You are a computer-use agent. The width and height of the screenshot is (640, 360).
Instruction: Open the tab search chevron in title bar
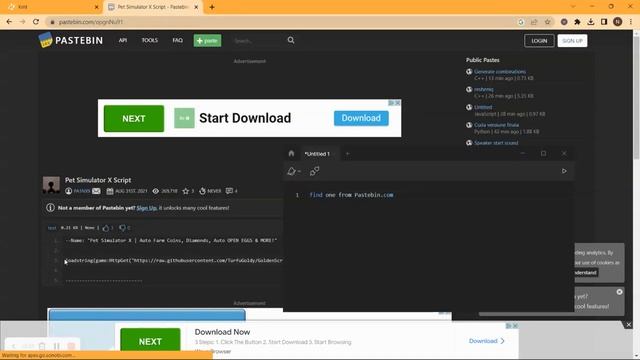pos(573,7)
